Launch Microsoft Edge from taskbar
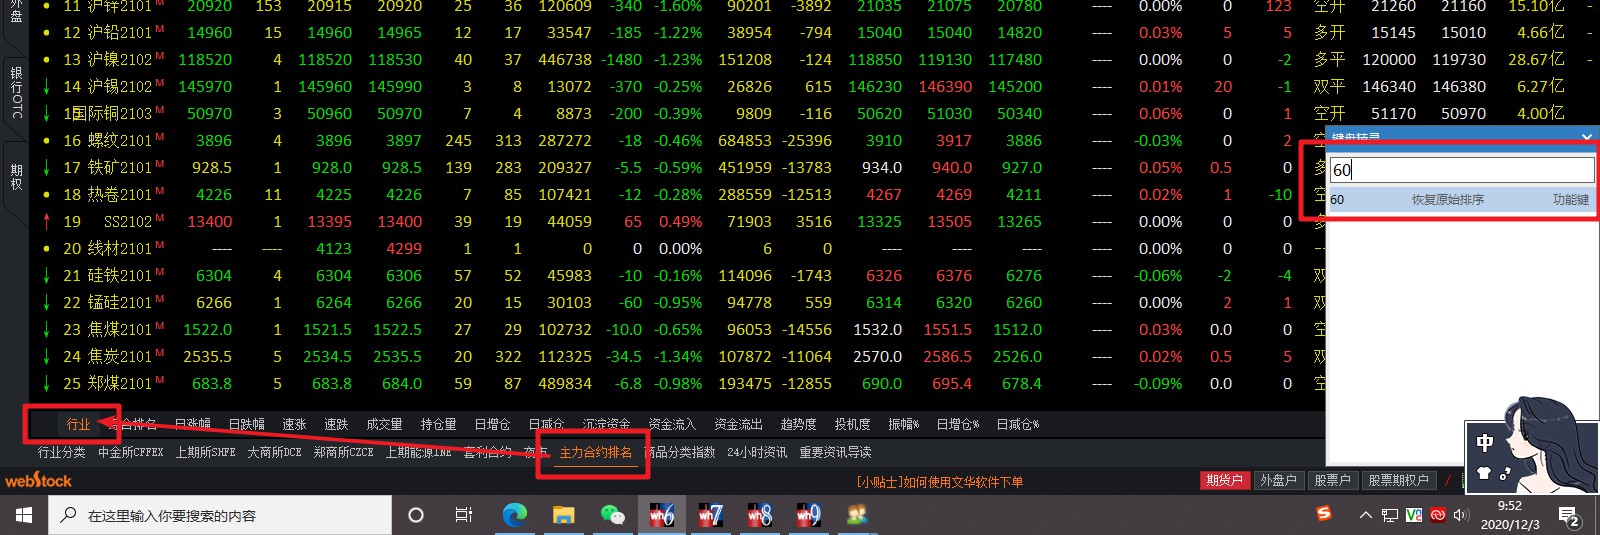 click(514, 515)
